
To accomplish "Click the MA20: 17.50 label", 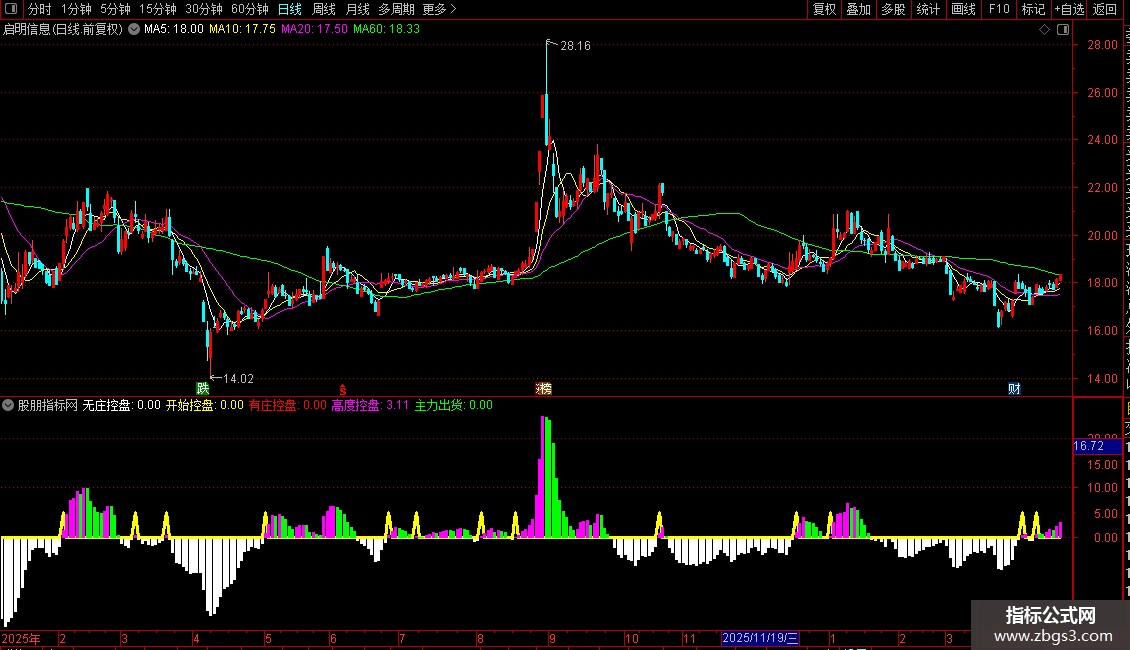I will pos(314,29).
